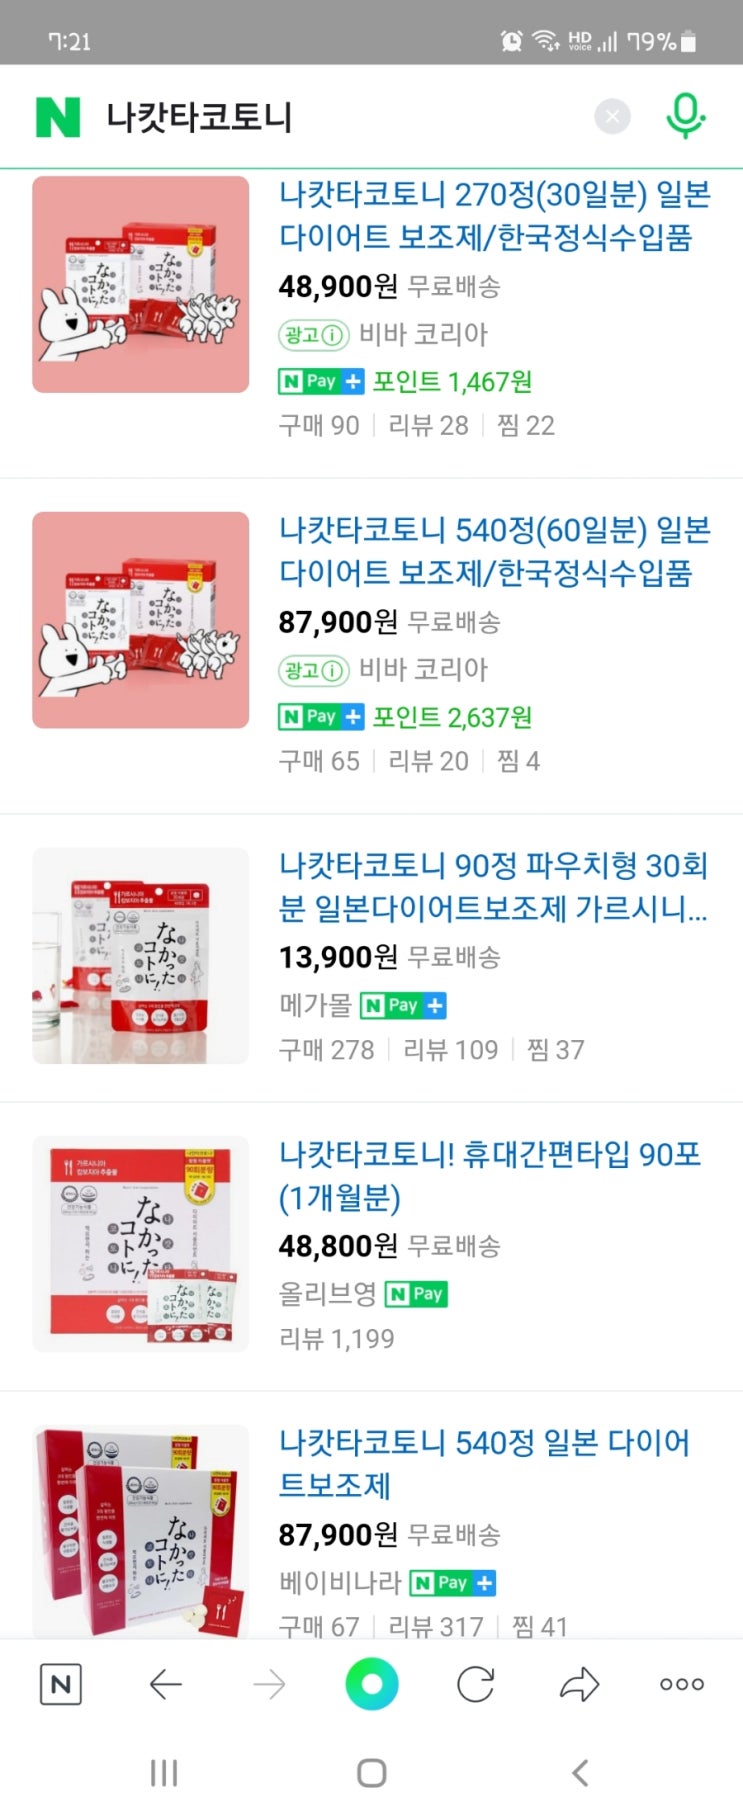
Task: Open Naver home icon in bottom bar
Action: click(60, 1685)
